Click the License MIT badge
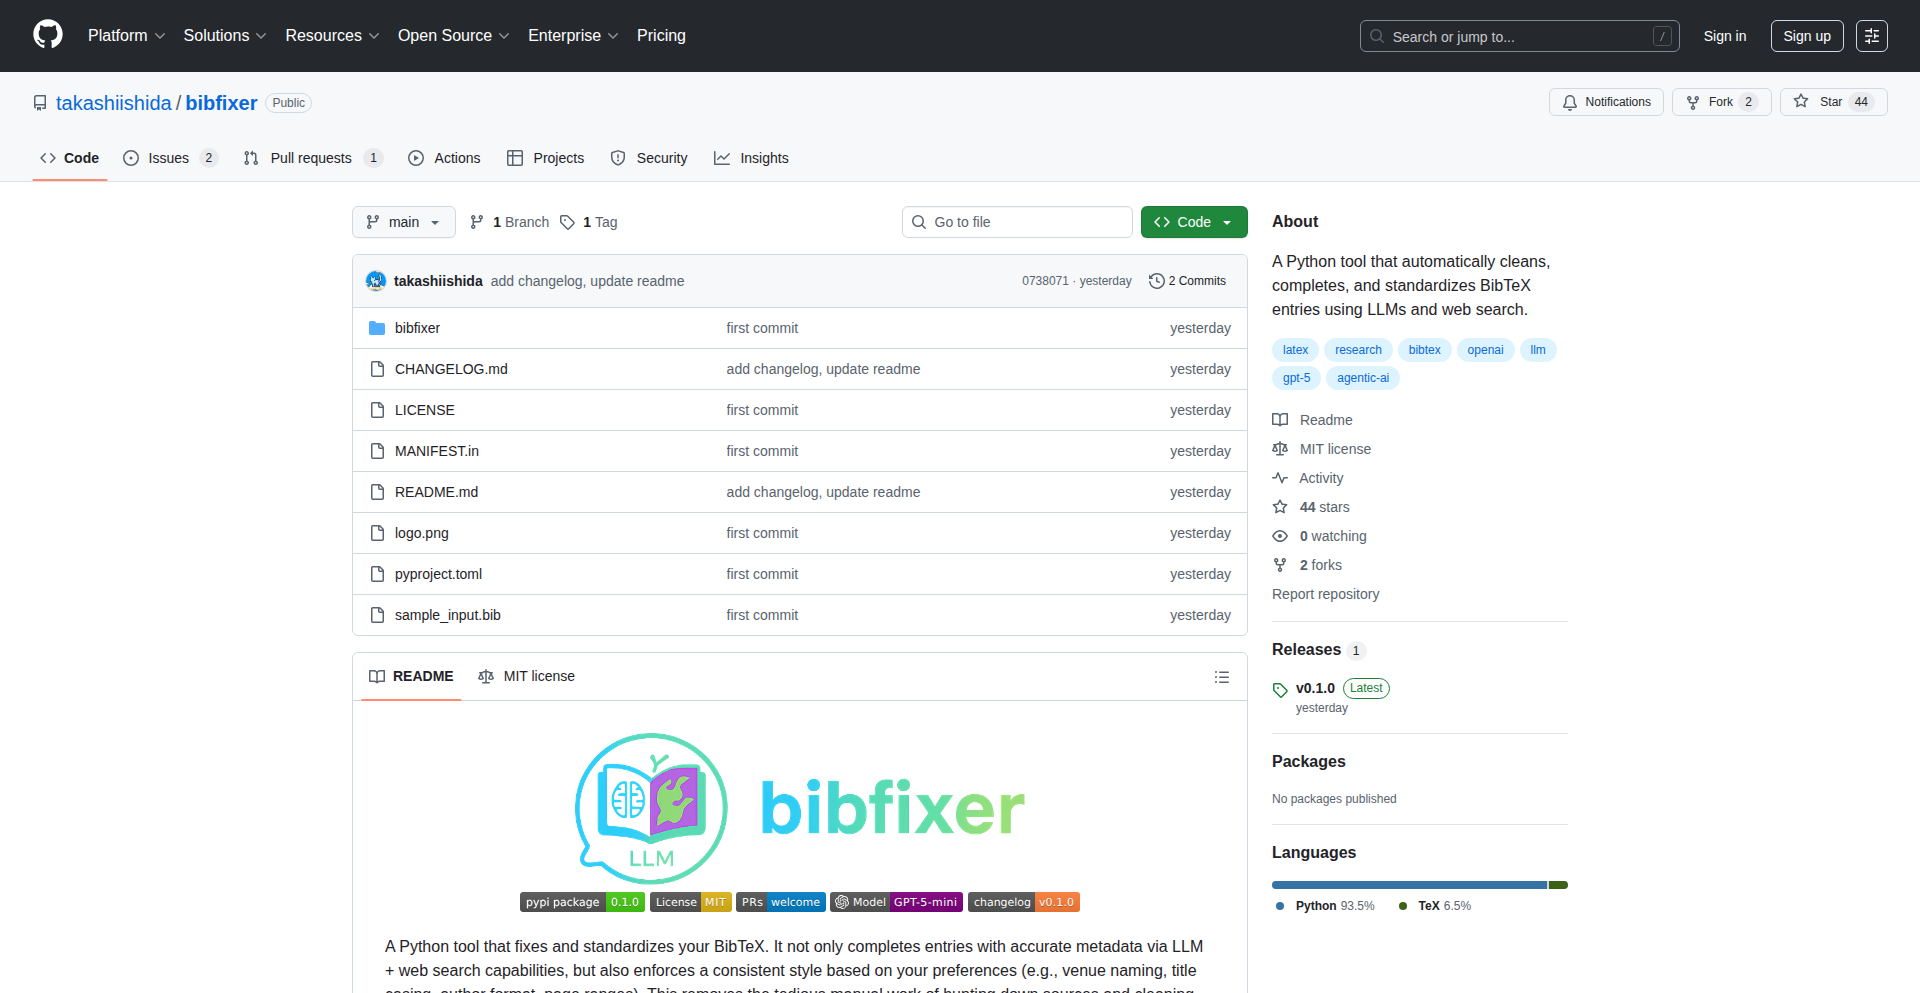 click(691, 902)
